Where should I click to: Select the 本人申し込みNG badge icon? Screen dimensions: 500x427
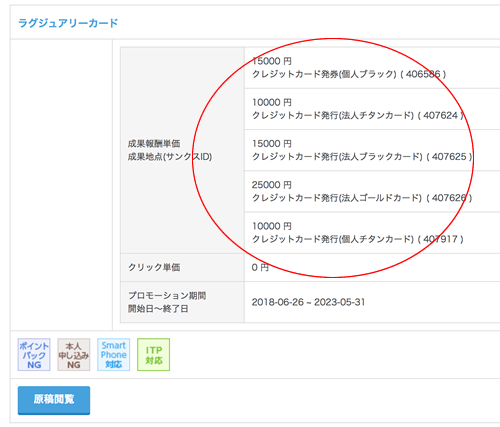[74, 355]
